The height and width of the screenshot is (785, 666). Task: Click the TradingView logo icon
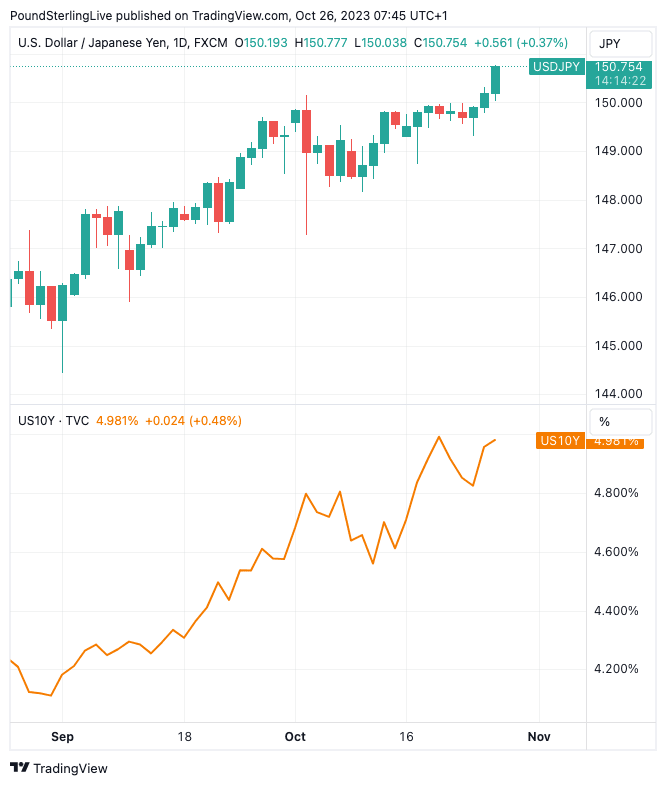[19, 768]
